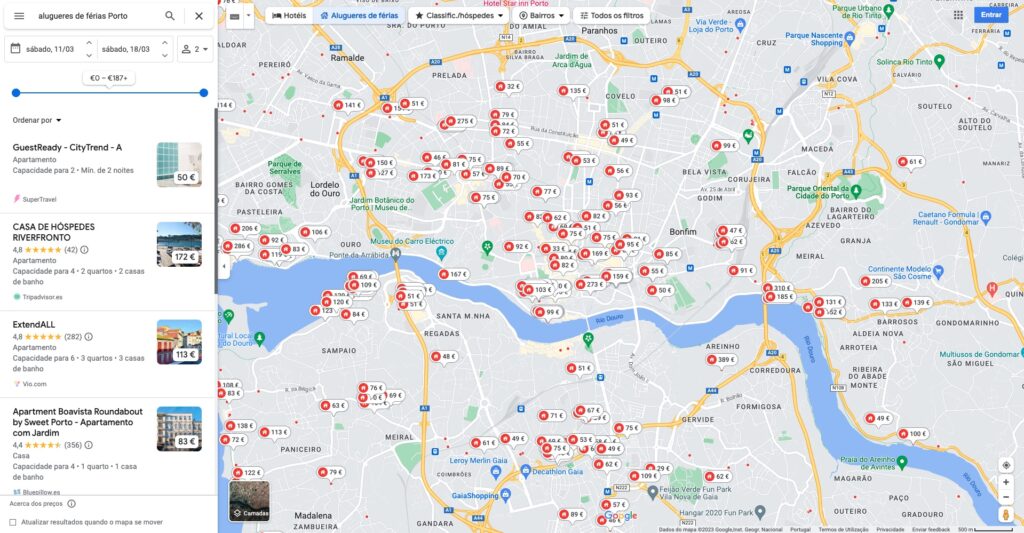This screenshot has height=533, width=1024.
Task: Toggle the Camadas layers map view
Action: pyautogui.click(x=249, y=501)
